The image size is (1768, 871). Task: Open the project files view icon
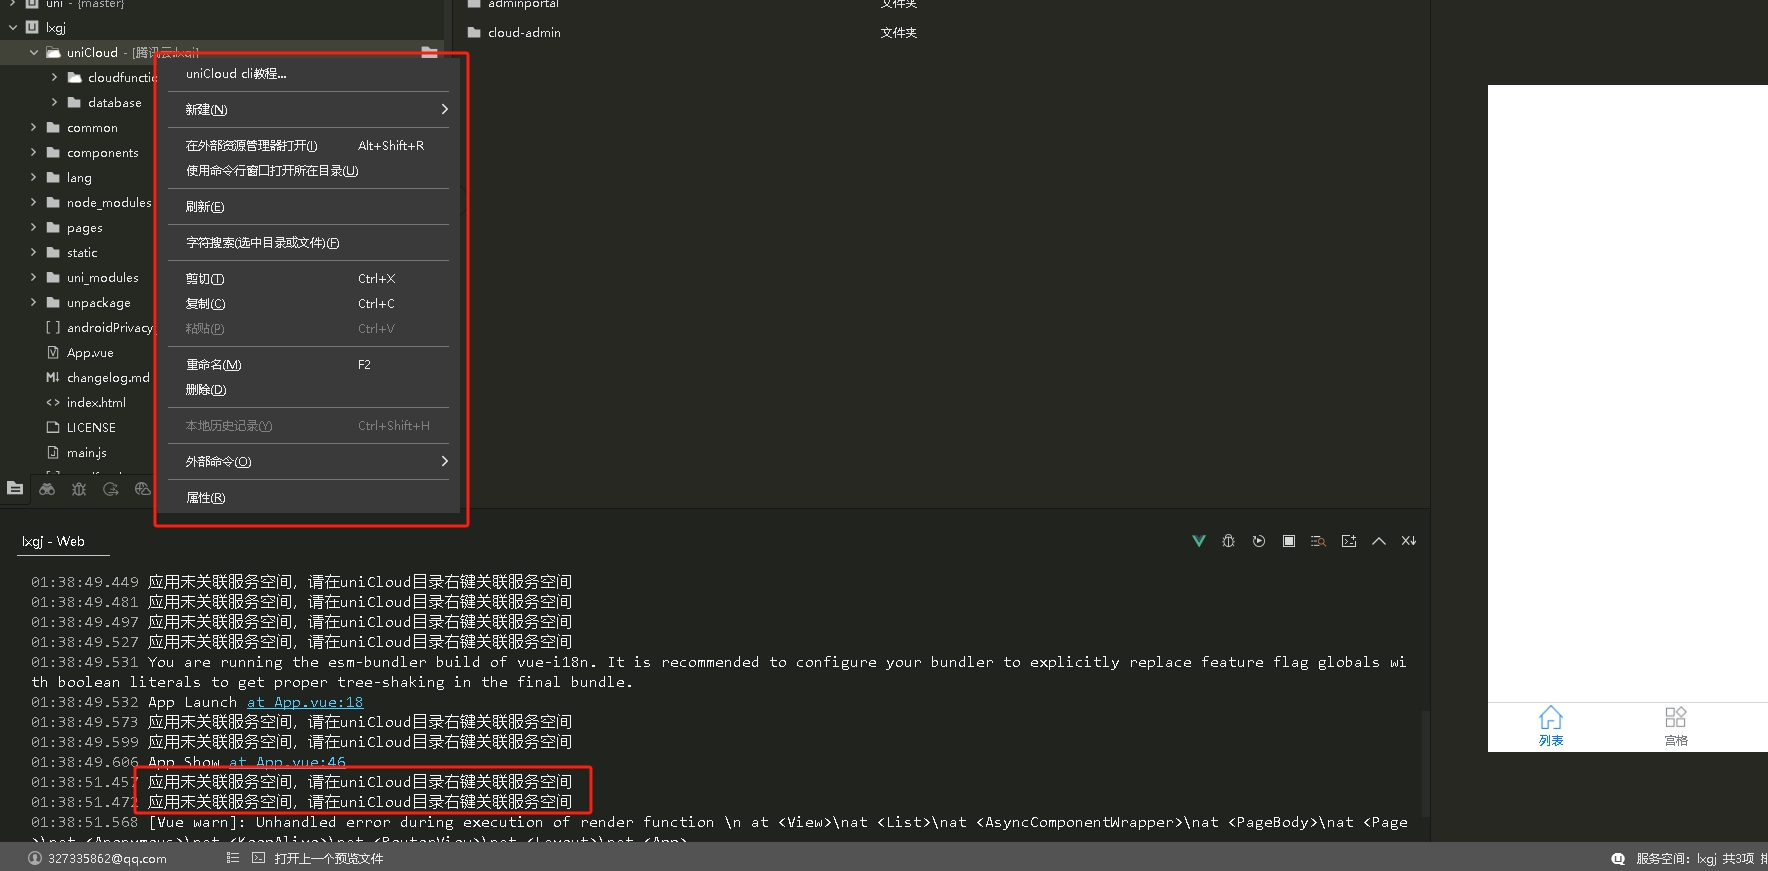[15, 489]
